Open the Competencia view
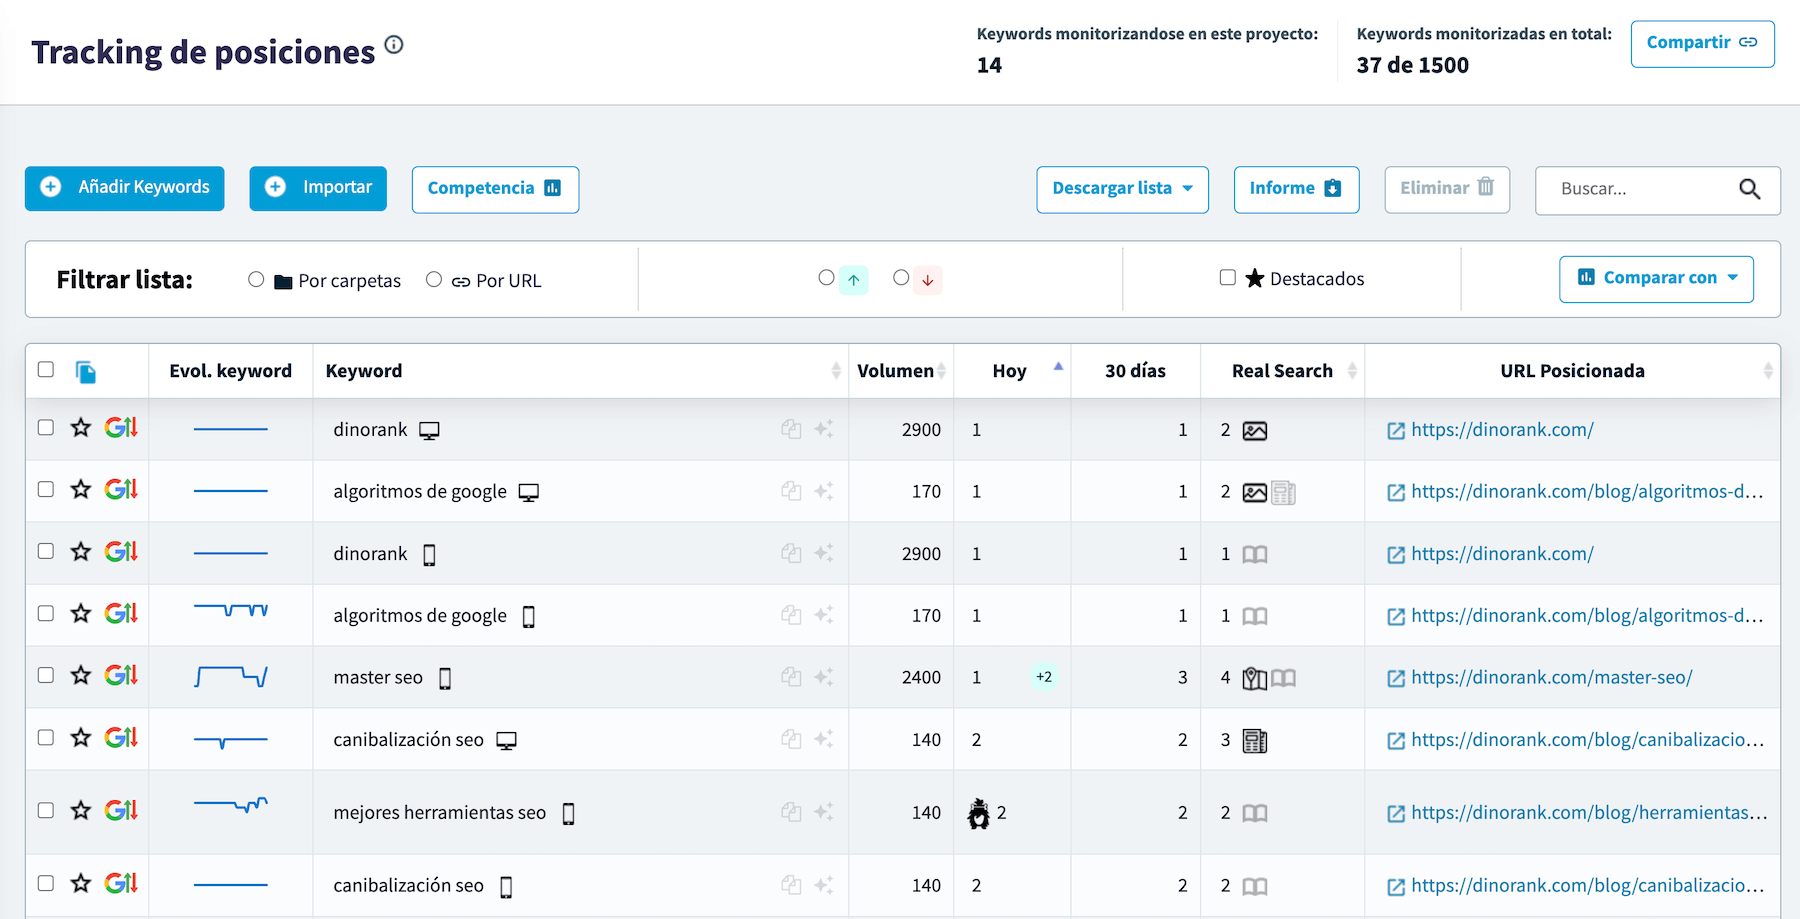The width and height of the screenshot is (1800, 919). 495,189
